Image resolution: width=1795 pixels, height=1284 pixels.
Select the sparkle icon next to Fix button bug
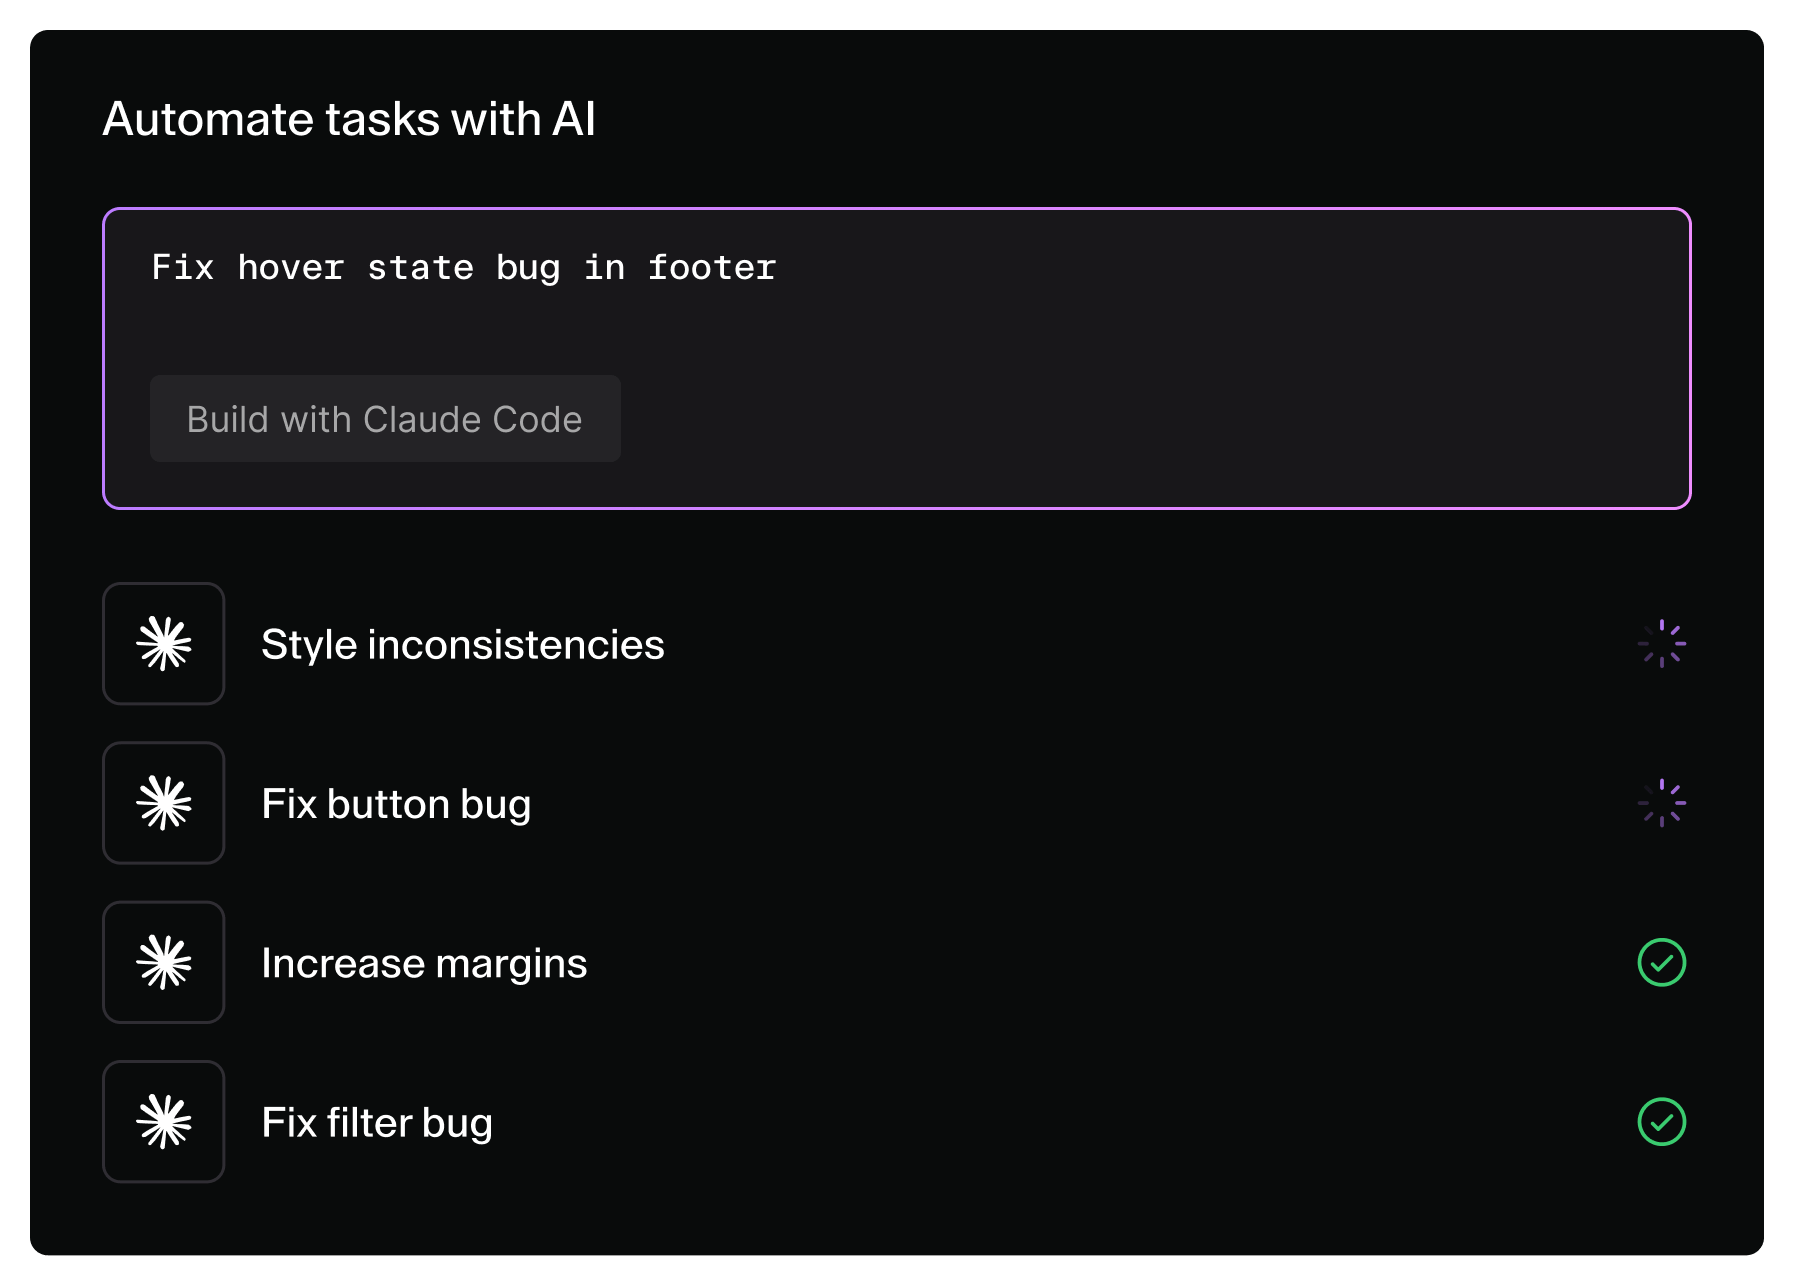click(163, 803)
